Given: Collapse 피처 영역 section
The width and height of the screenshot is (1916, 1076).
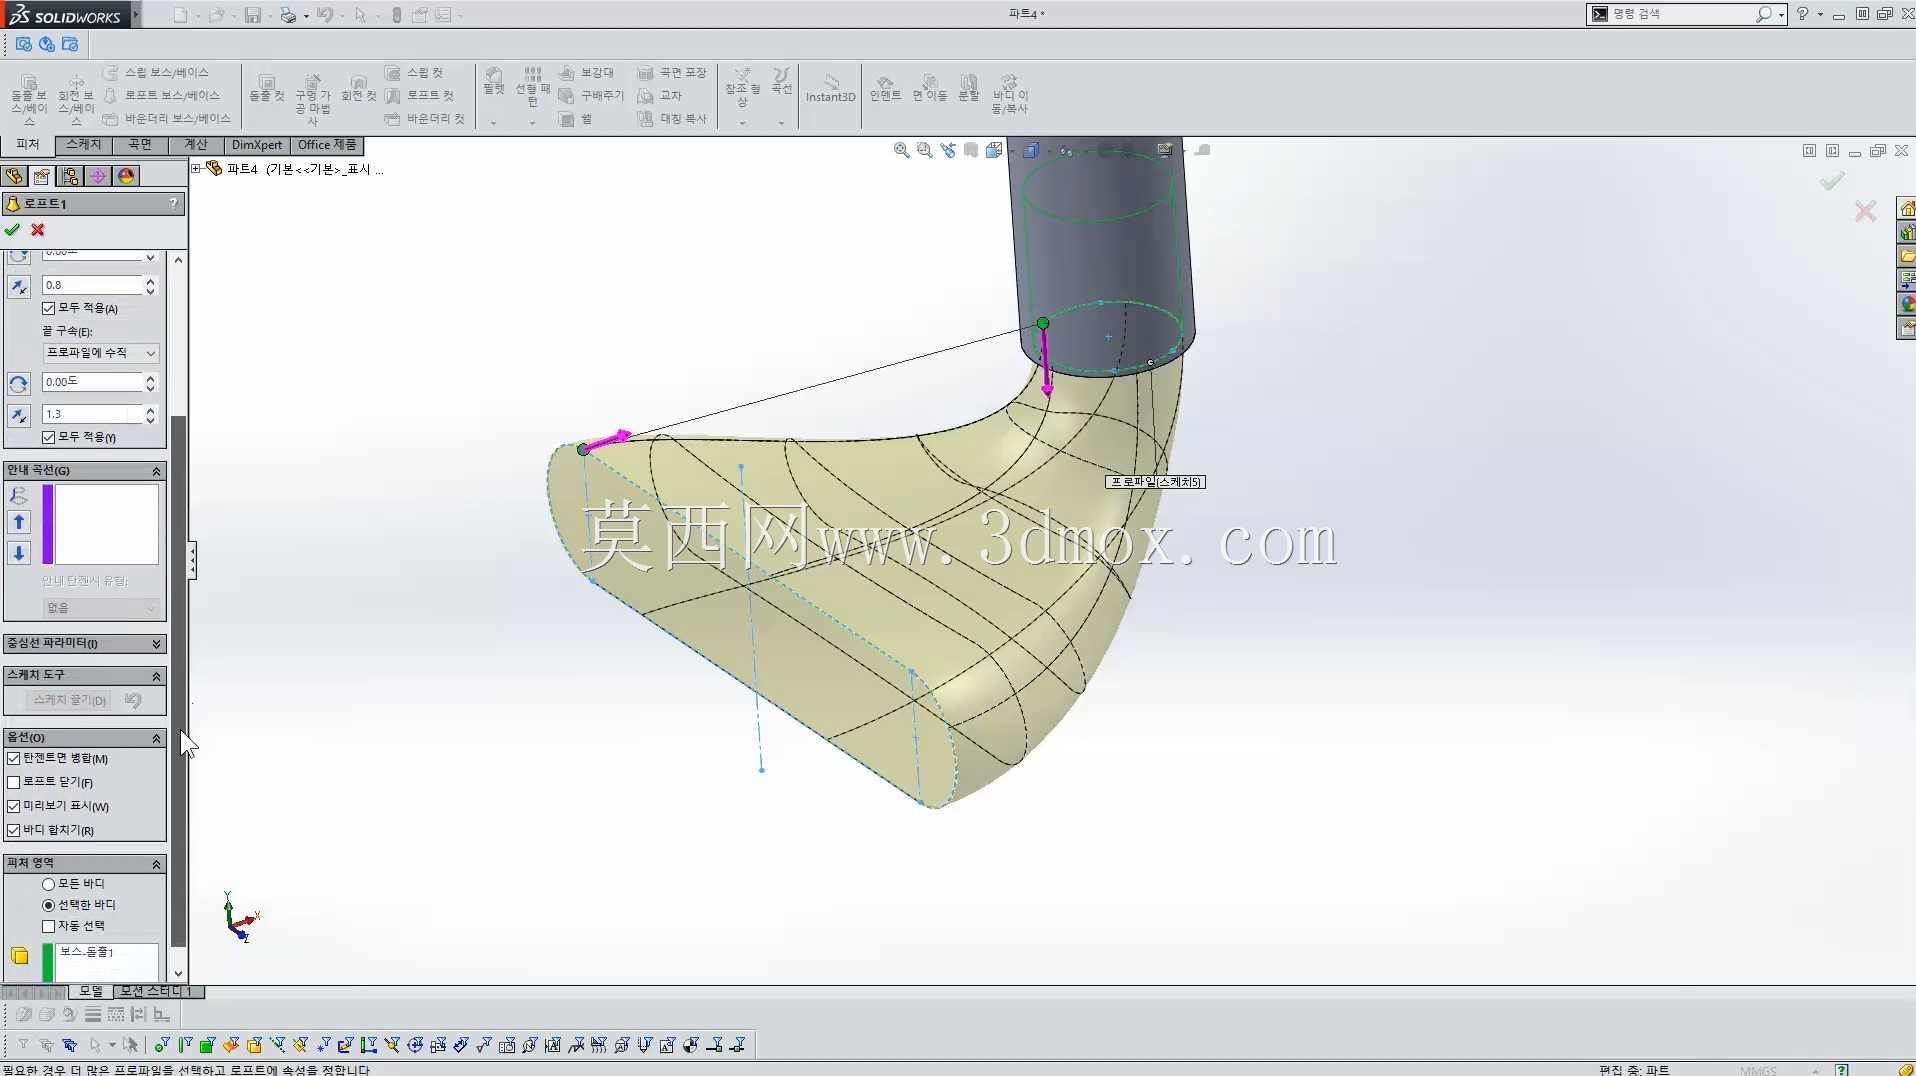Looking at the screenshot, I should click(x=156, y=864).
